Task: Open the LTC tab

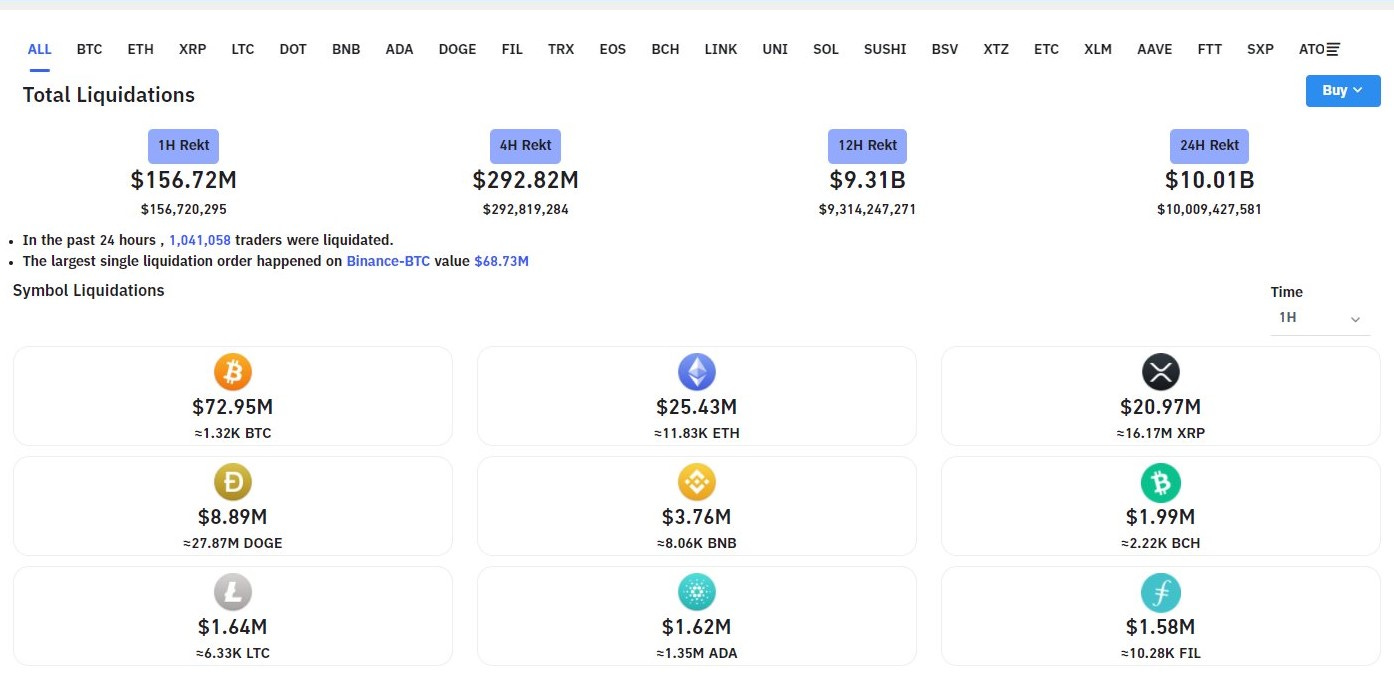Action: [x=243, y=49]
